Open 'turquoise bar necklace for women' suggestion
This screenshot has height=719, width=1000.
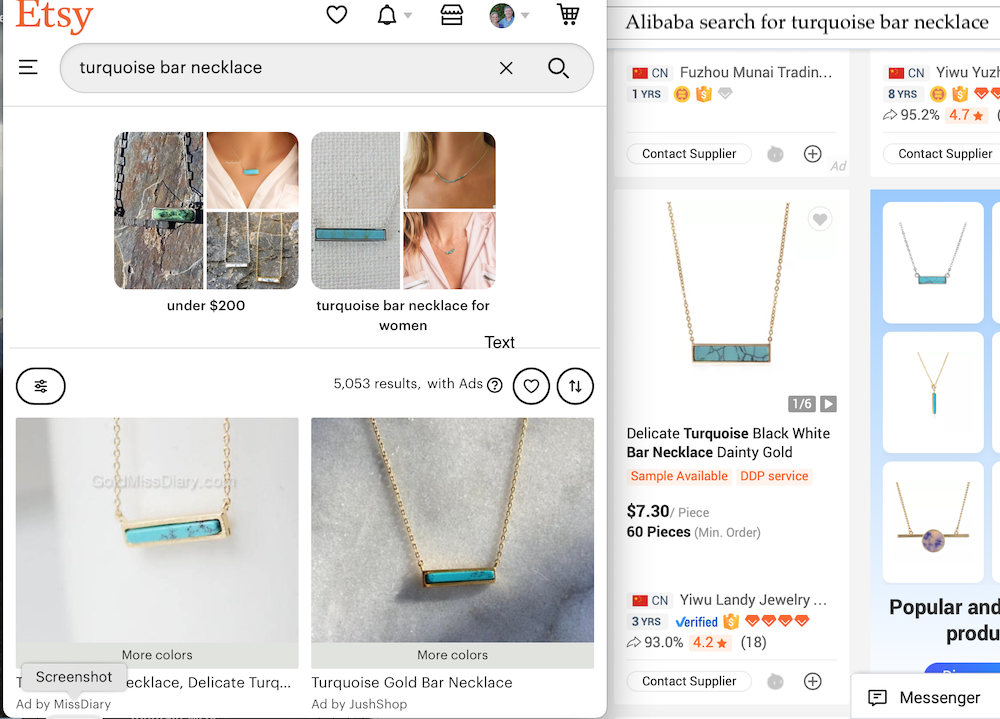click(x=403, y=211)
